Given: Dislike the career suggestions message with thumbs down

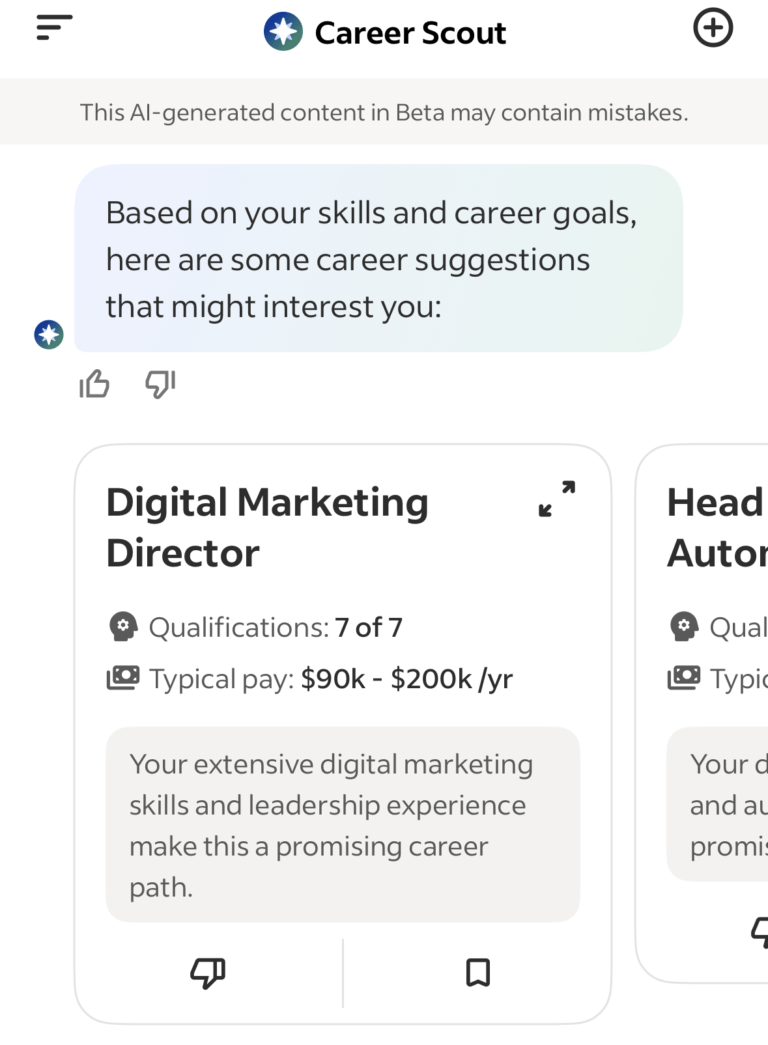Looking at the screenshot, I should [x=160, y=384].
